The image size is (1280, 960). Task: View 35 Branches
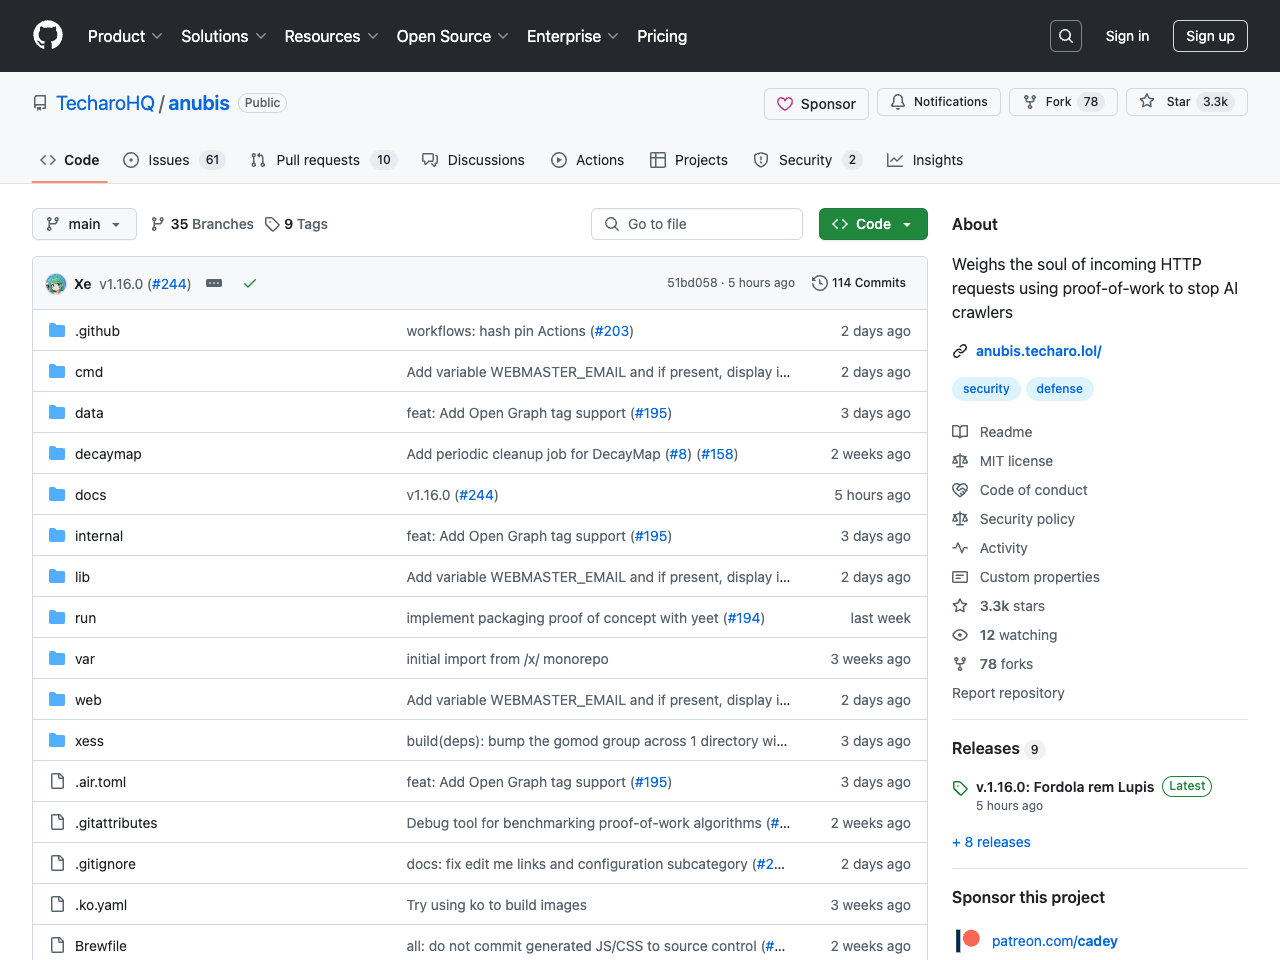tap(202, 224)
